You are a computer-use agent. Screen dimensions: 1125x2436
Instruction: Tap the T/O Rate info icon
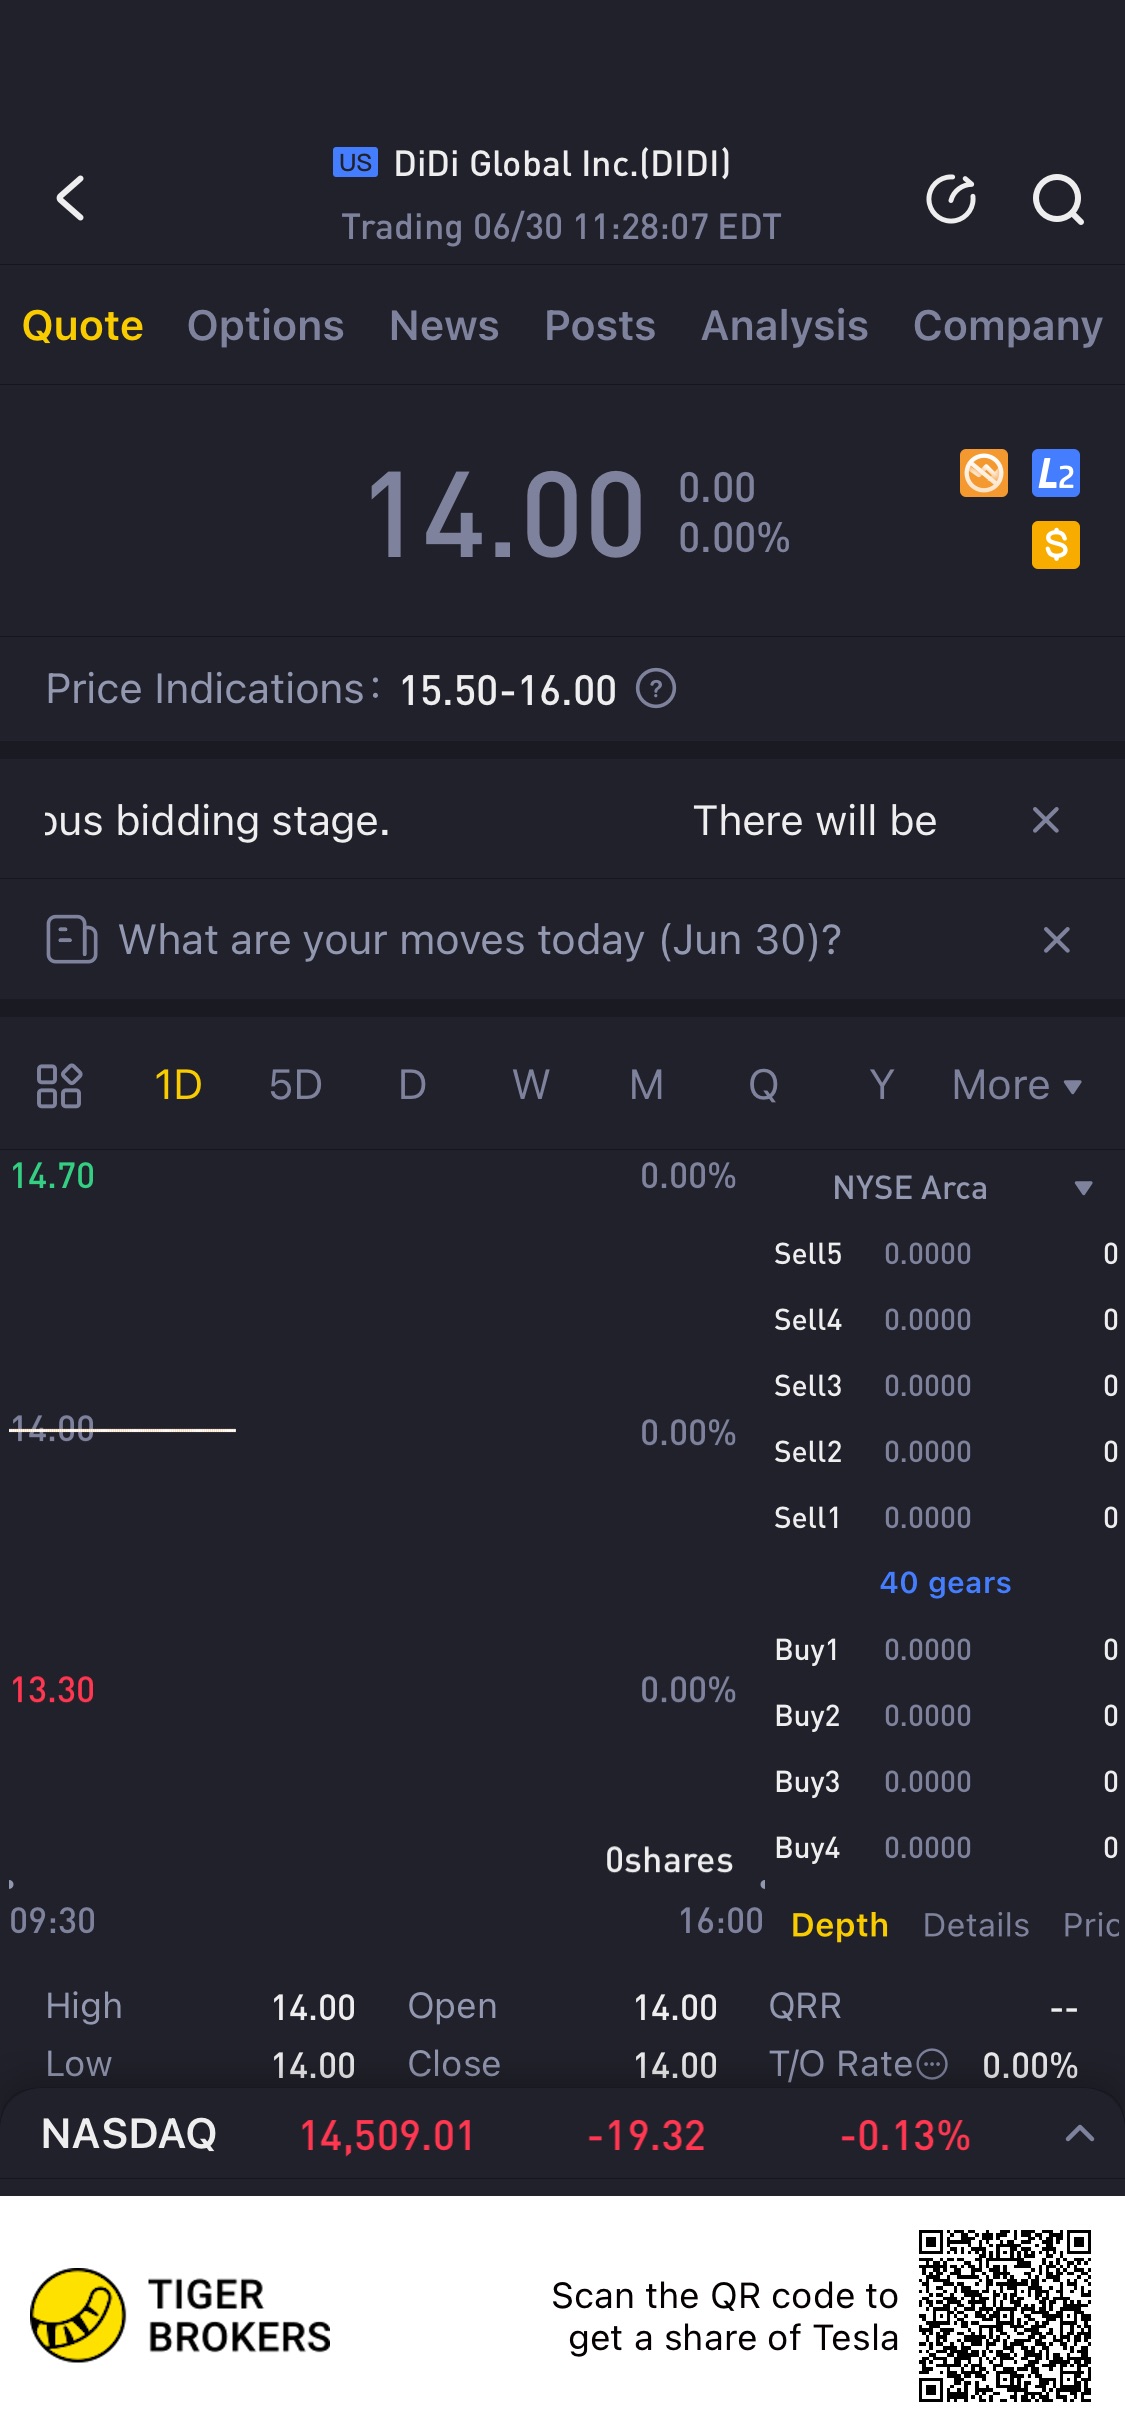click(932, 2064)
